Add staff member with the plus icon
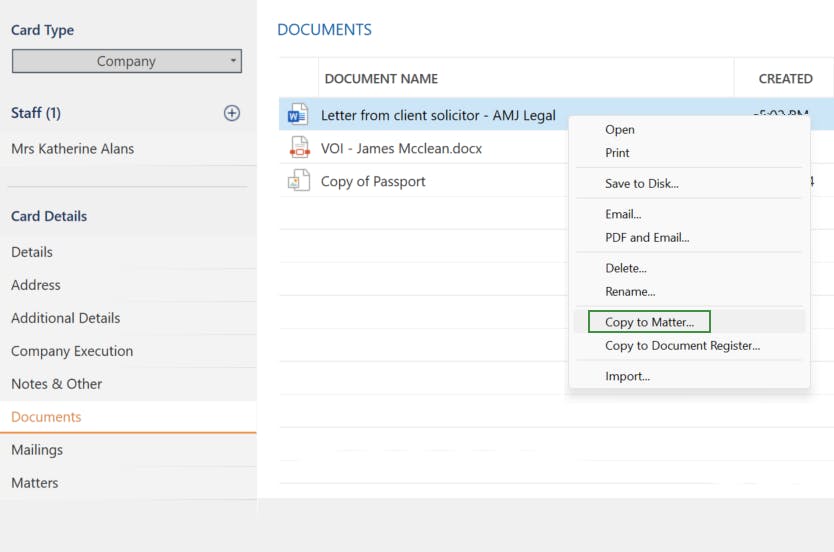This screenshot has height=552, width=834. (231, 113)
